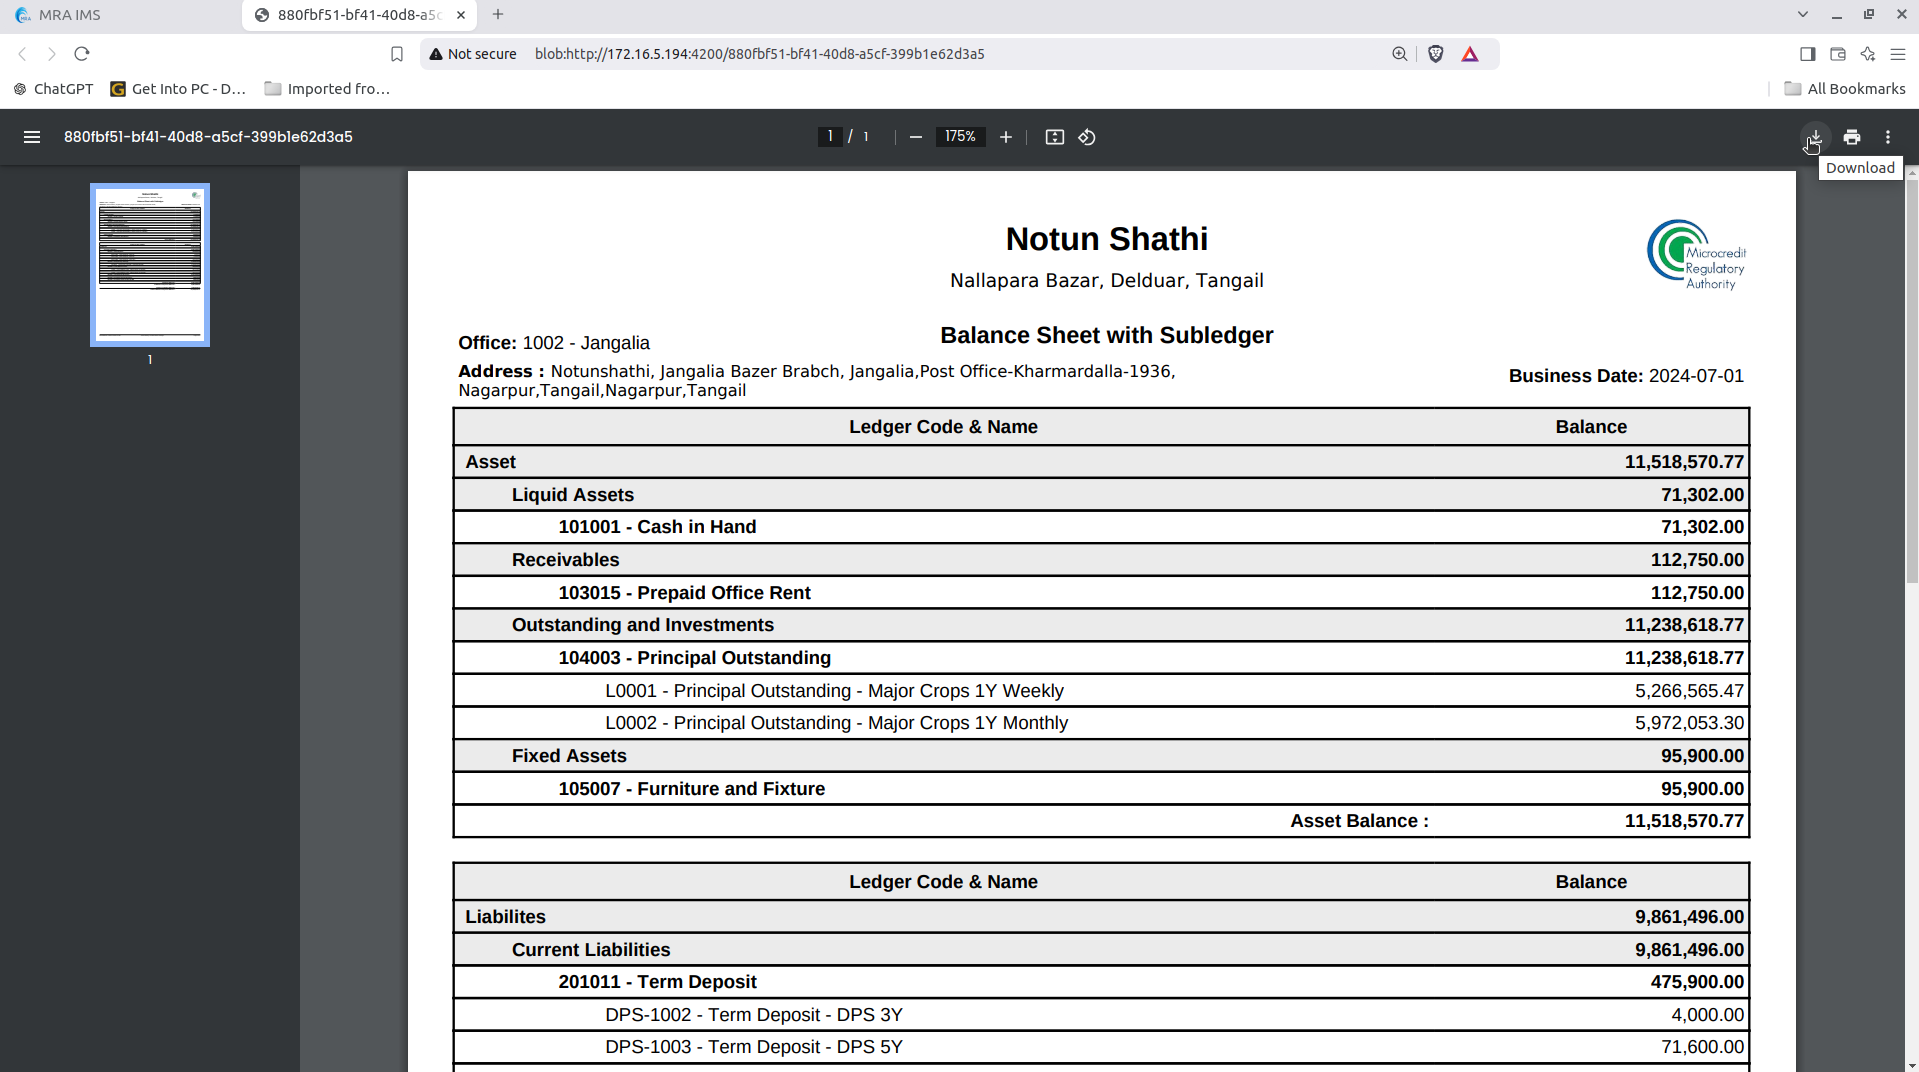Open the Brave Wallet icon
Viewport: 1919px width, 1072px height.
point(1838,54)
